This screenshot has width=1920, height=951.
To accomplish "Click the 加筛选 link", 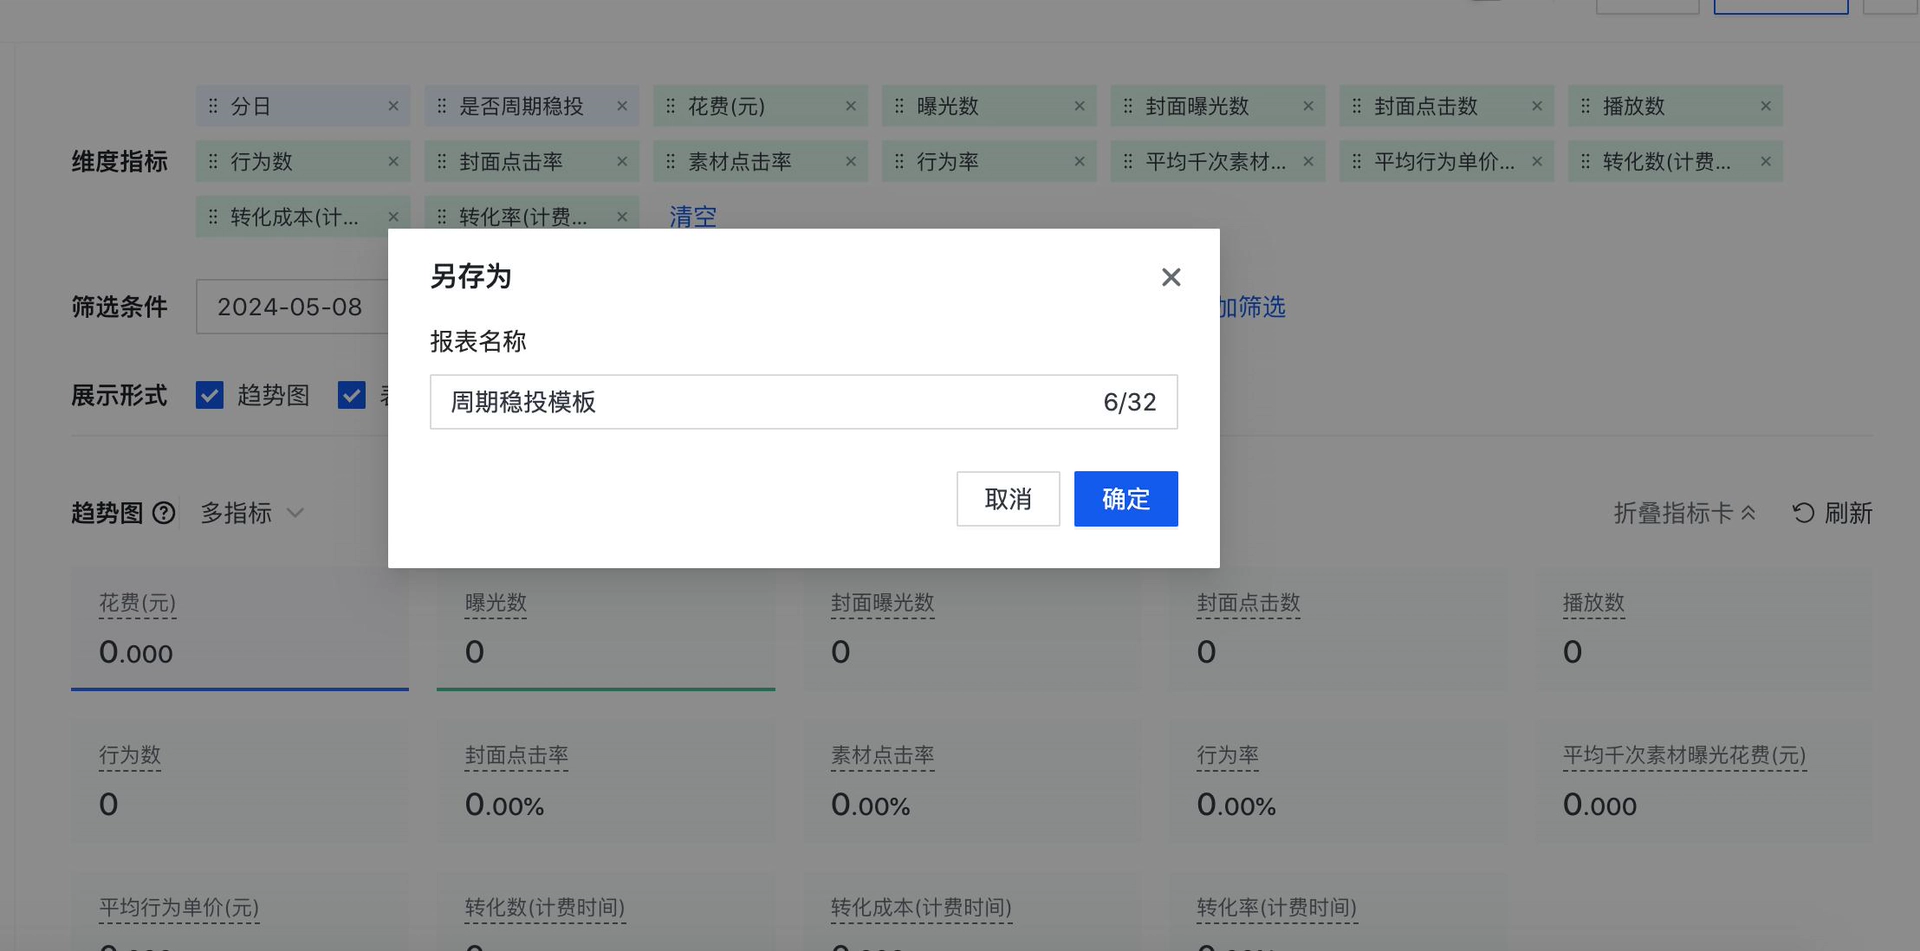I will click(1257, 307).
